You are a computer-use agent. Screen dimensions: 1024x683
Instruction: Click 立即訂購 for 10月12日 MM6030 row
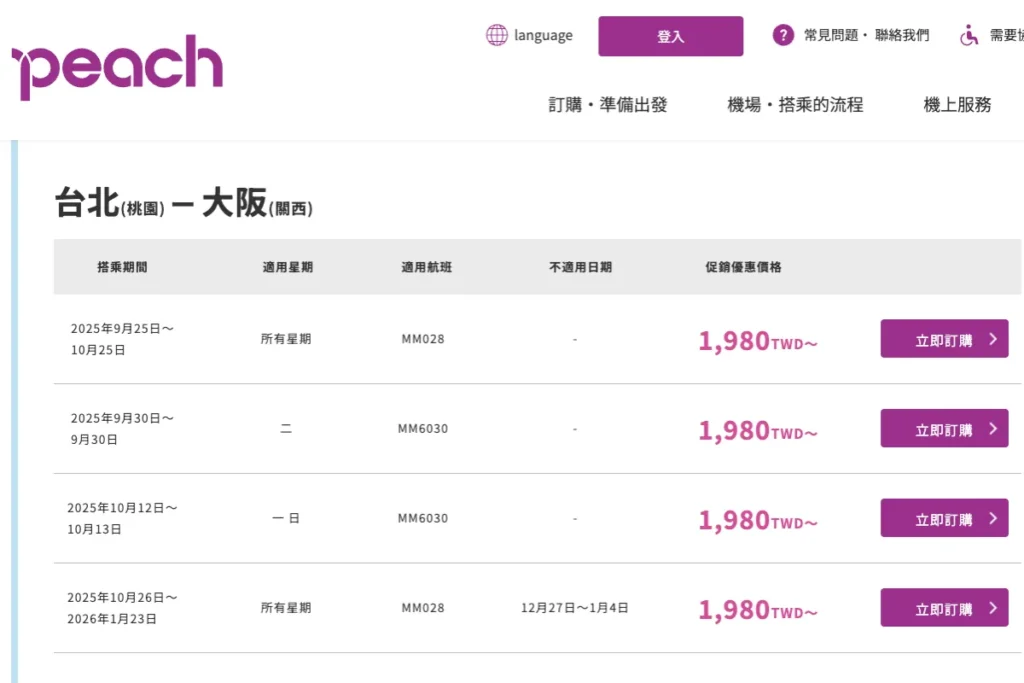[944, 518]
